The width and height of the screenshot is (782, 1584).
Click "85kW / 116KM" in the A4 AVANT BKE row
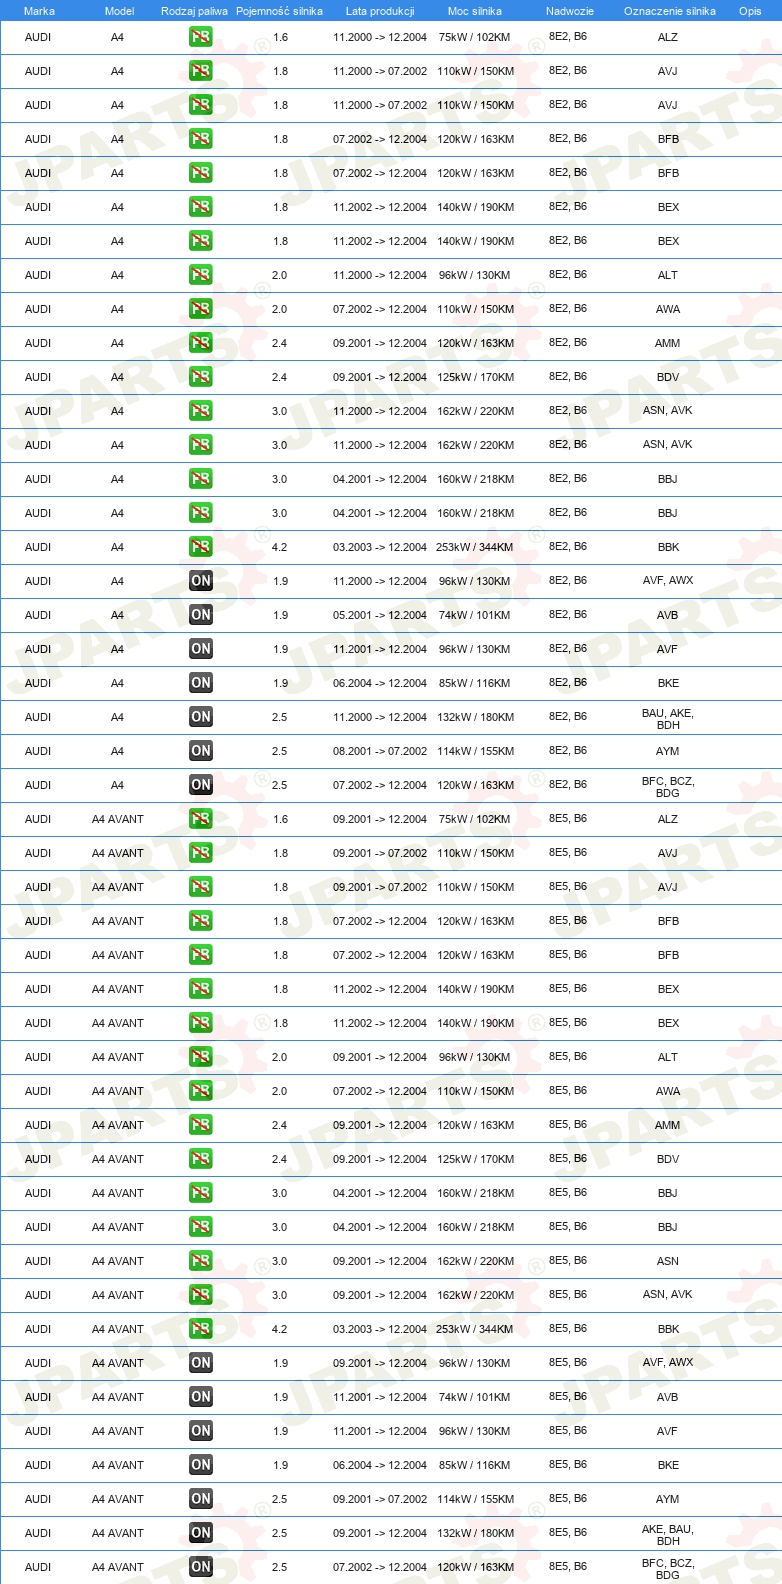475,1465
